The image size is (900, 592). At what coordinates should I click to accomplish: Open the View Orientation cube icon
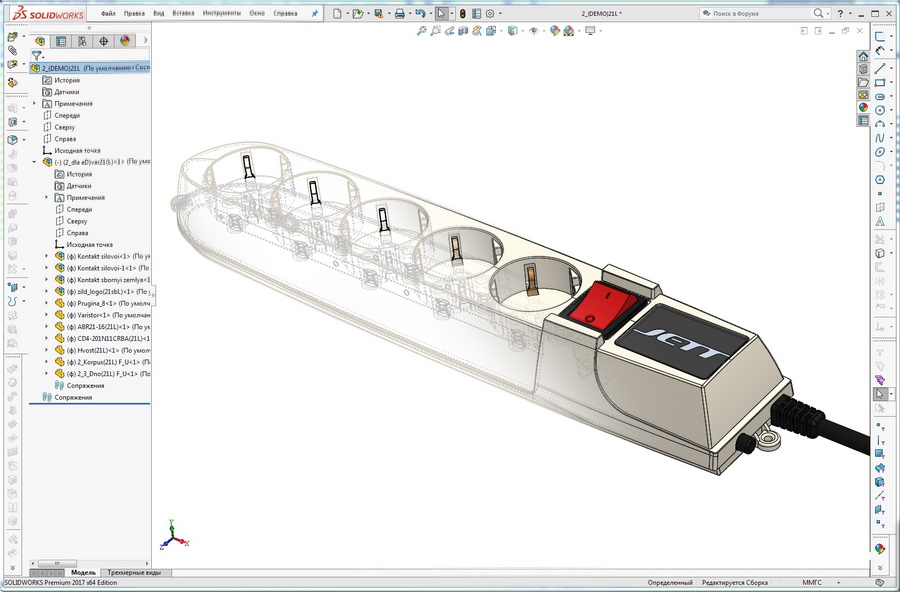point(491,31)
